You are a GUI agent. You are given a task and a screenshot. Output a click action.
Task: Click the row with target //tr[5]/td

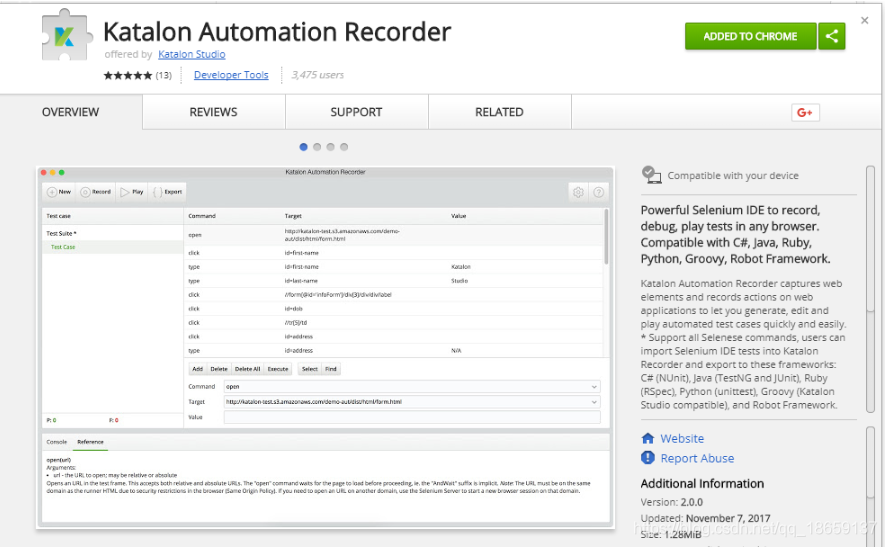[394, 322]
